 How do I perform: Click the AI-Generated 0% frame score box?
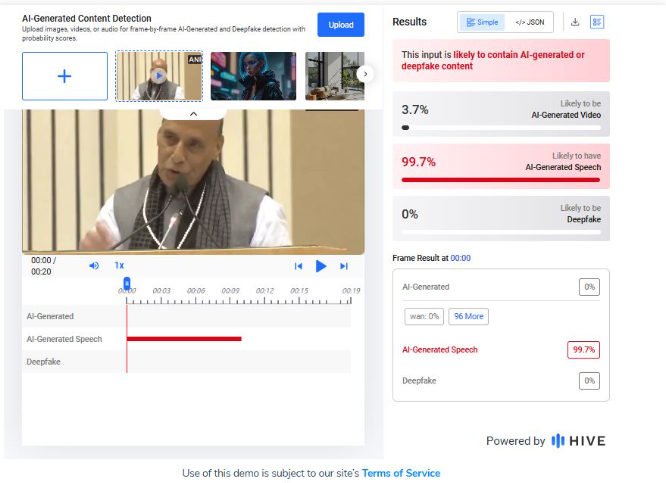pos(589,287)
